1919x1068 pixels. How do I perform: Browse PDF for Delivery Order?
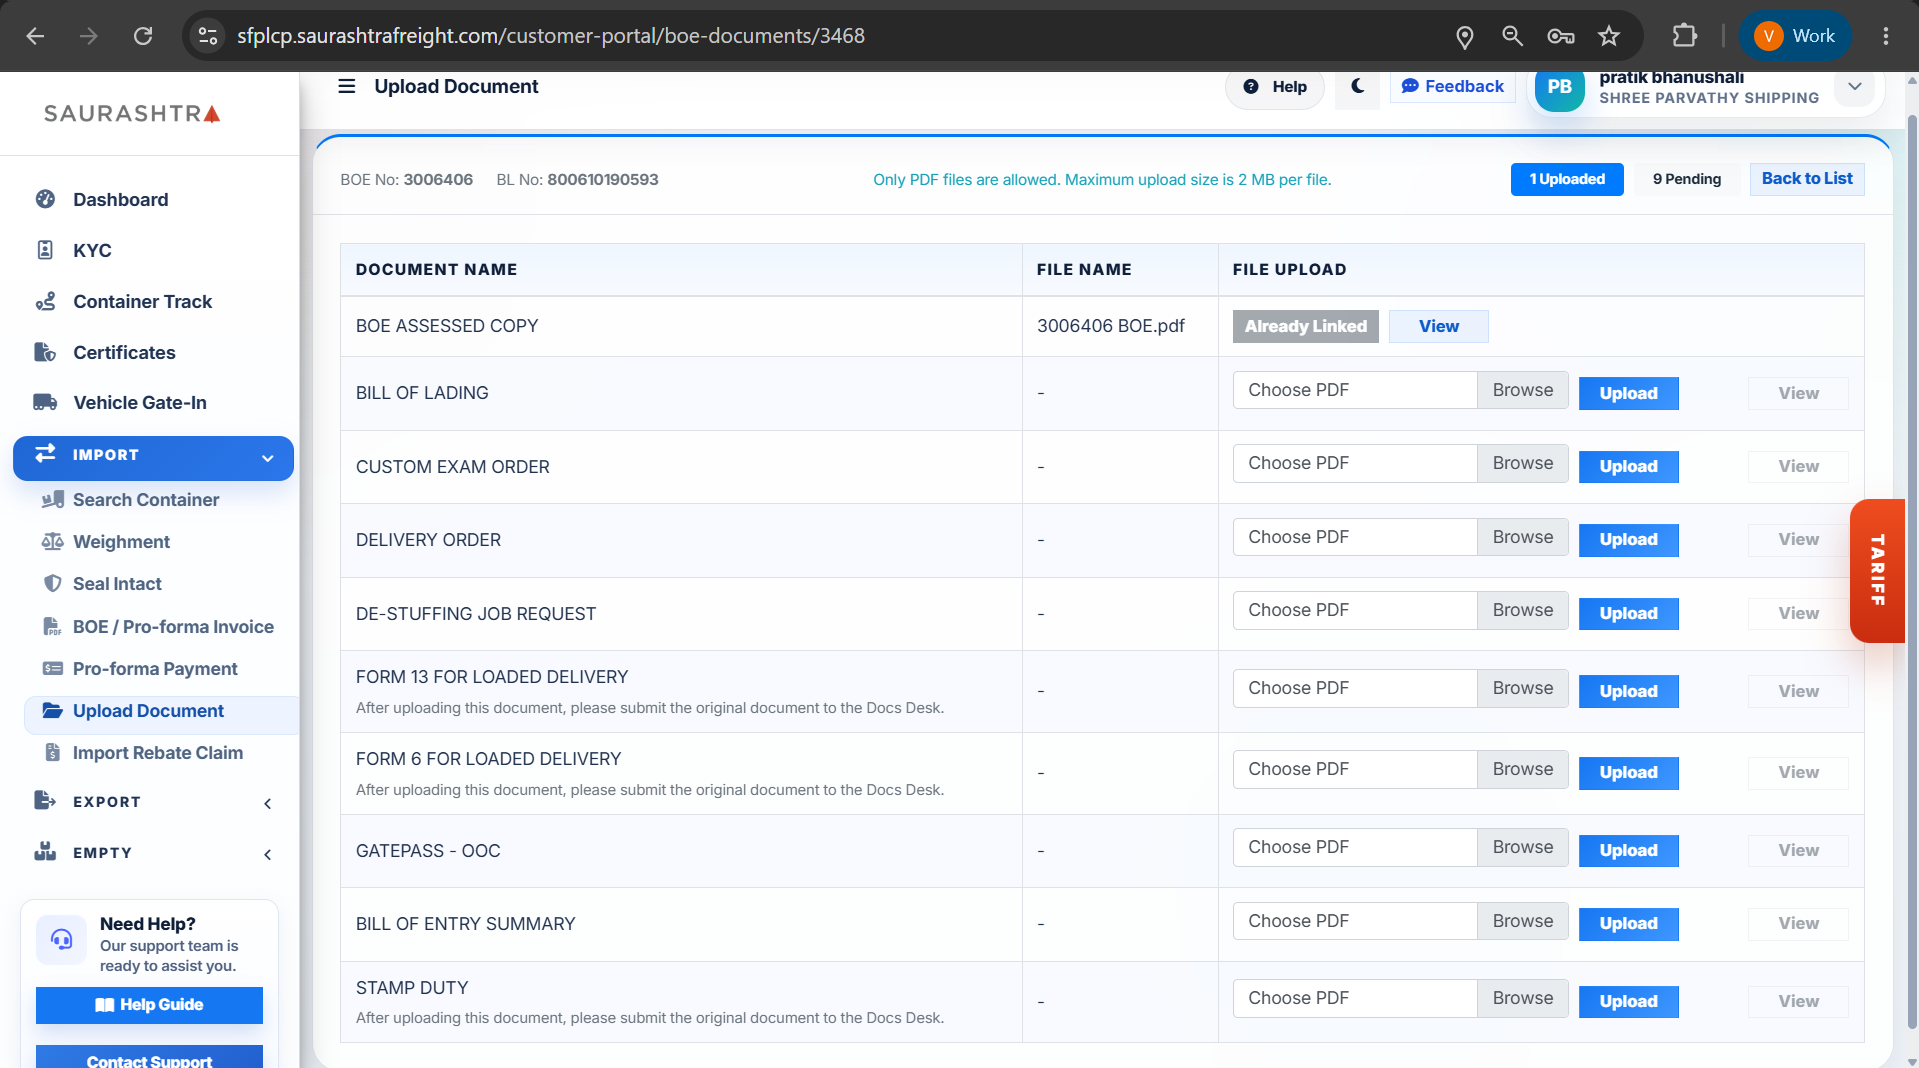click(x=1523, y=537)
